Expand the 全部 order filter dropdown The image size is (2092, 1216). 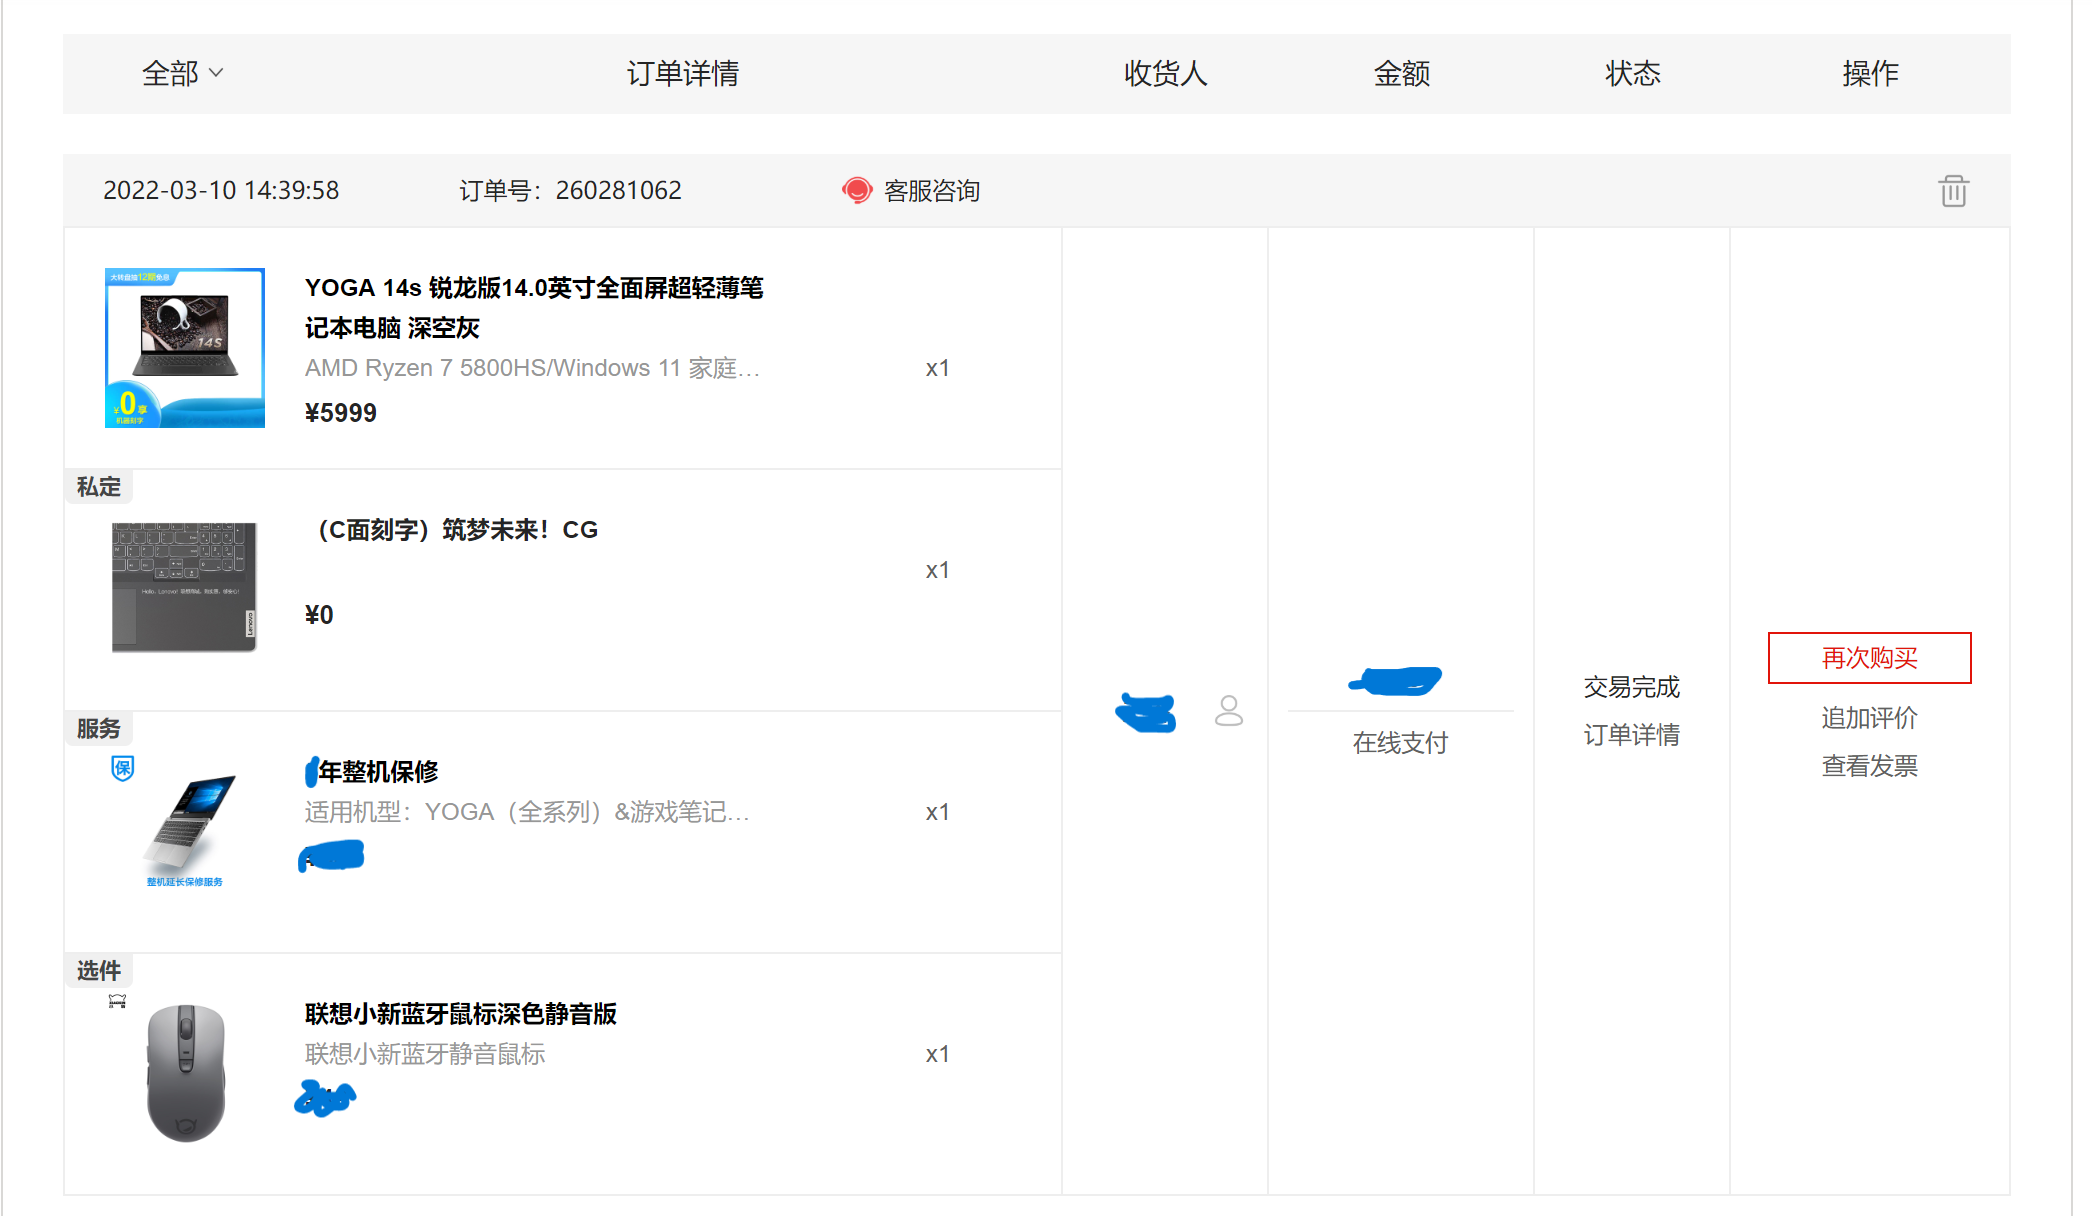(x=183, y=73)
